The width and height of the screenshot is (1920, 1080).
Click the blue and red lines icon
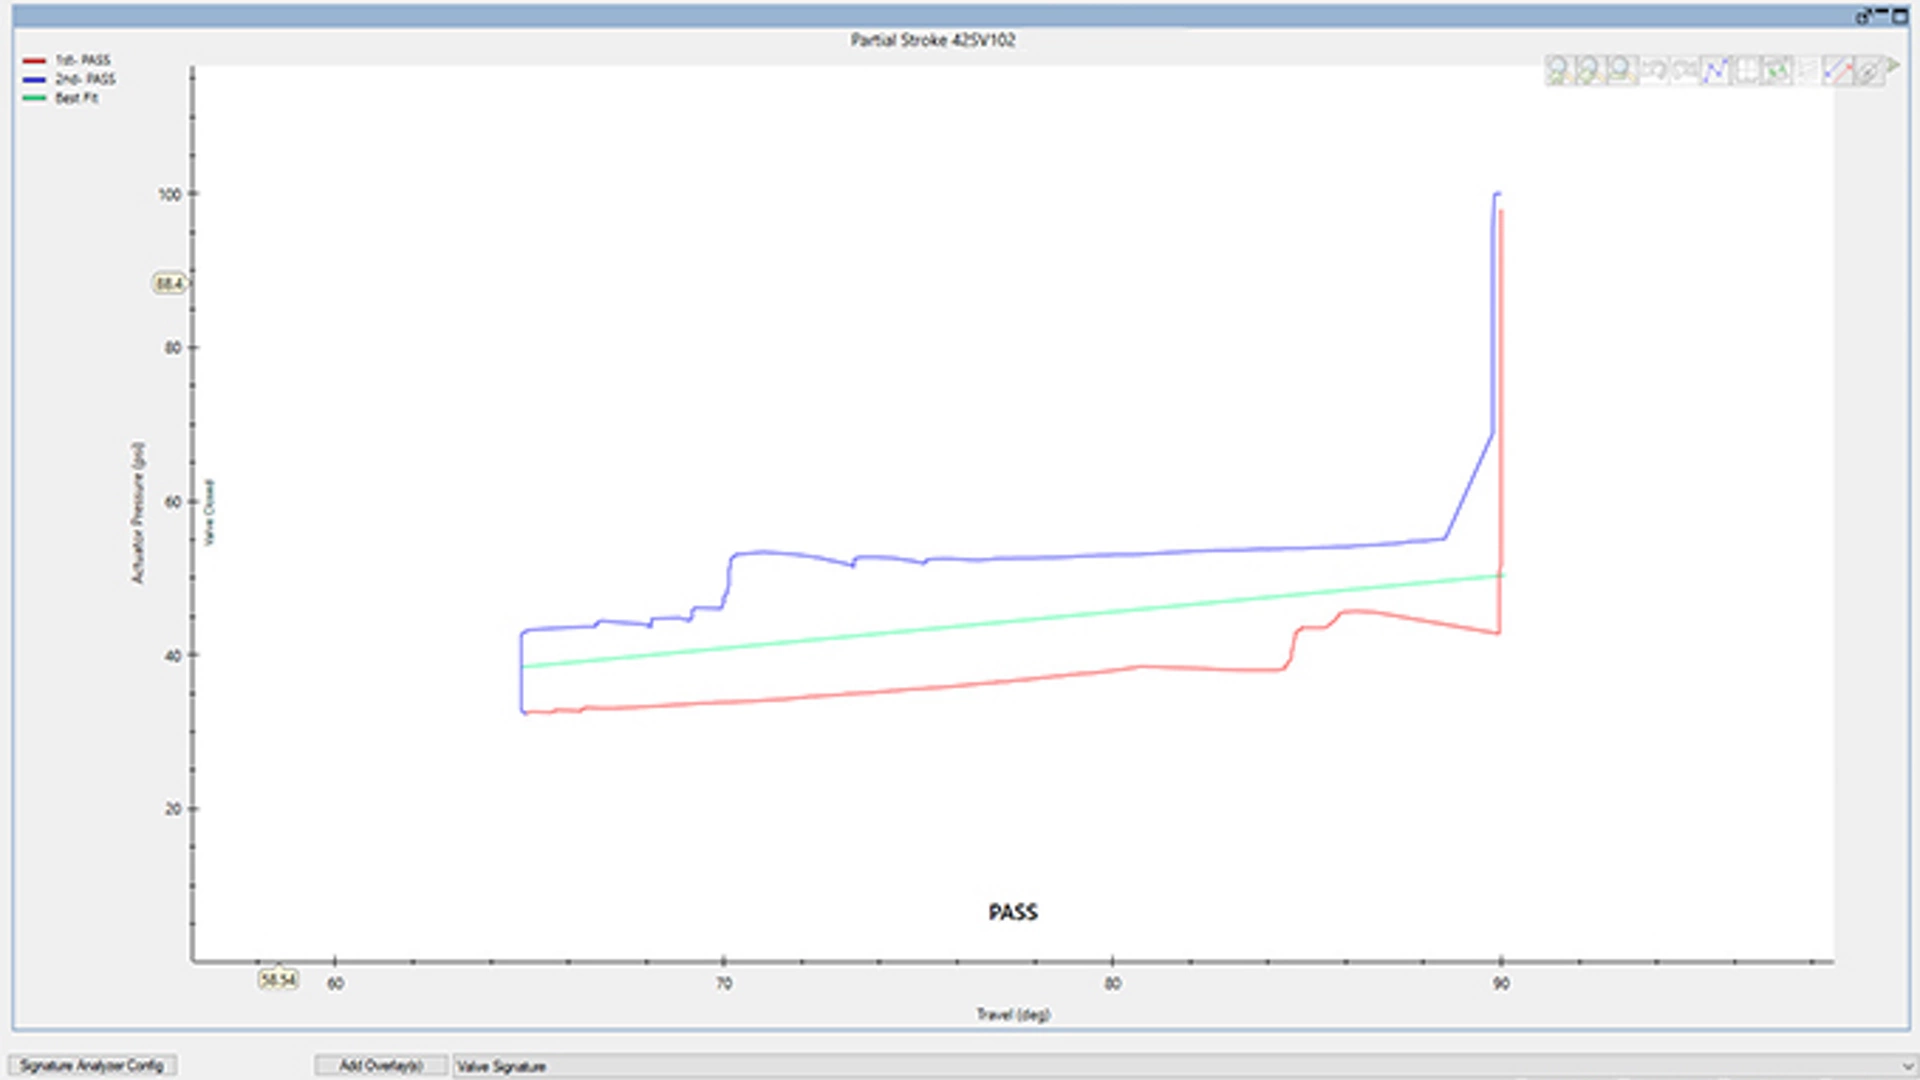[x=1838, y=70]
